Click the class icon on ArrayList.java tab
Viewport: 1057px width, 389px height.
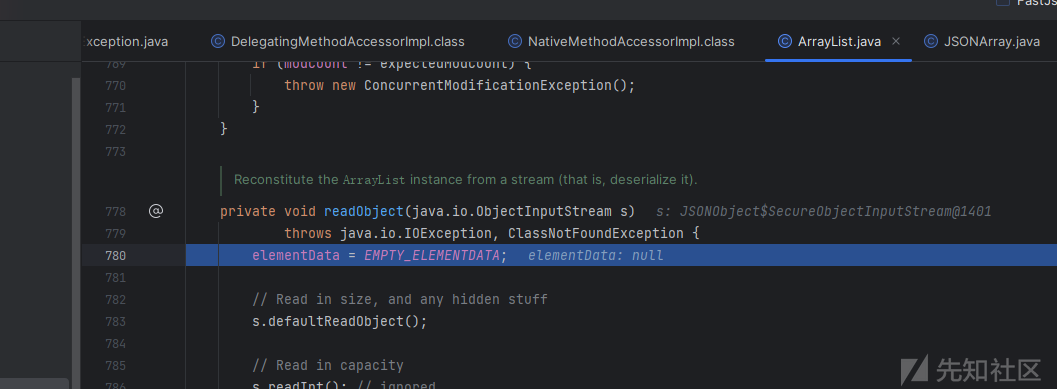[x=784, y=42]
